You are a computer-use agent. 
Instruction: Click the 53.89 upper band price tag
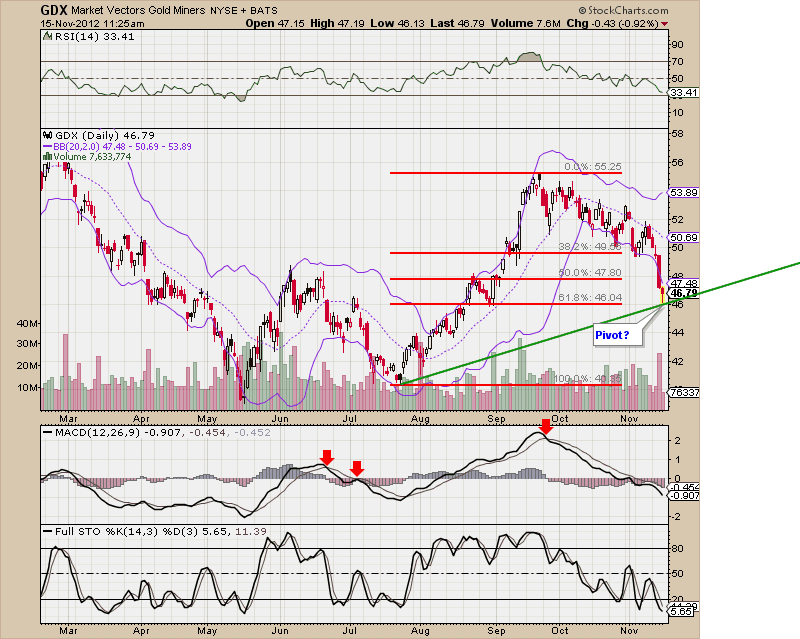tap(684, 192)
